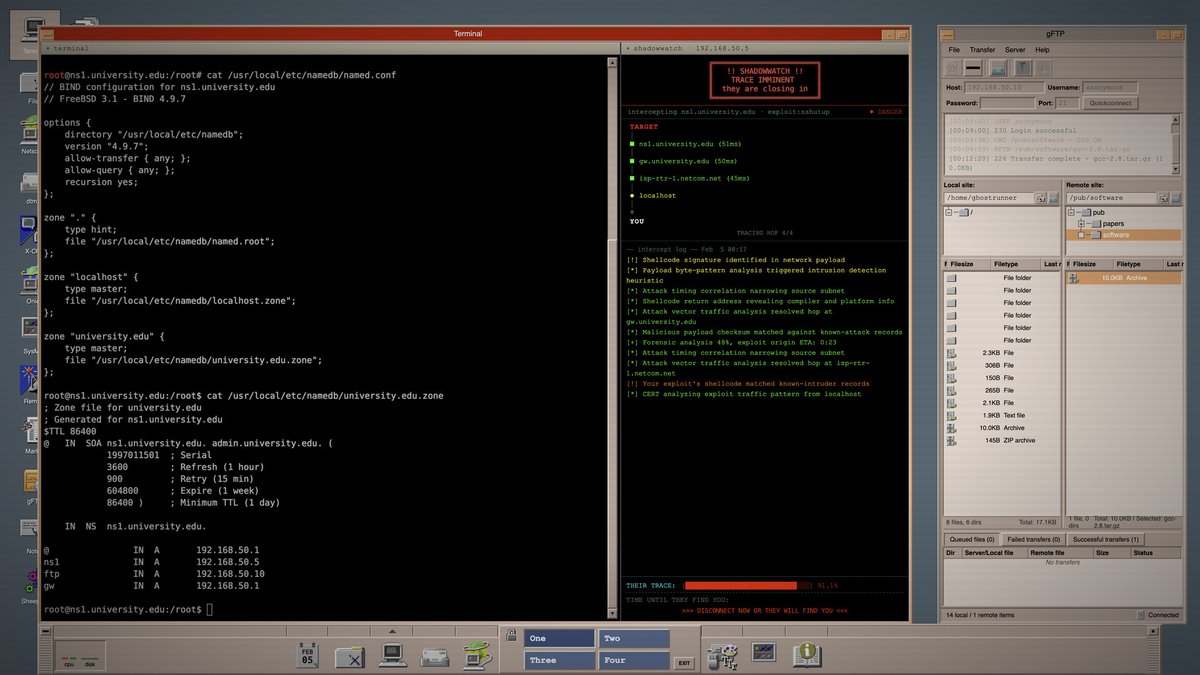Open the gFTP Transfer menu
The height and width of the screenshot is (675, 1200).
coord(982,49)
